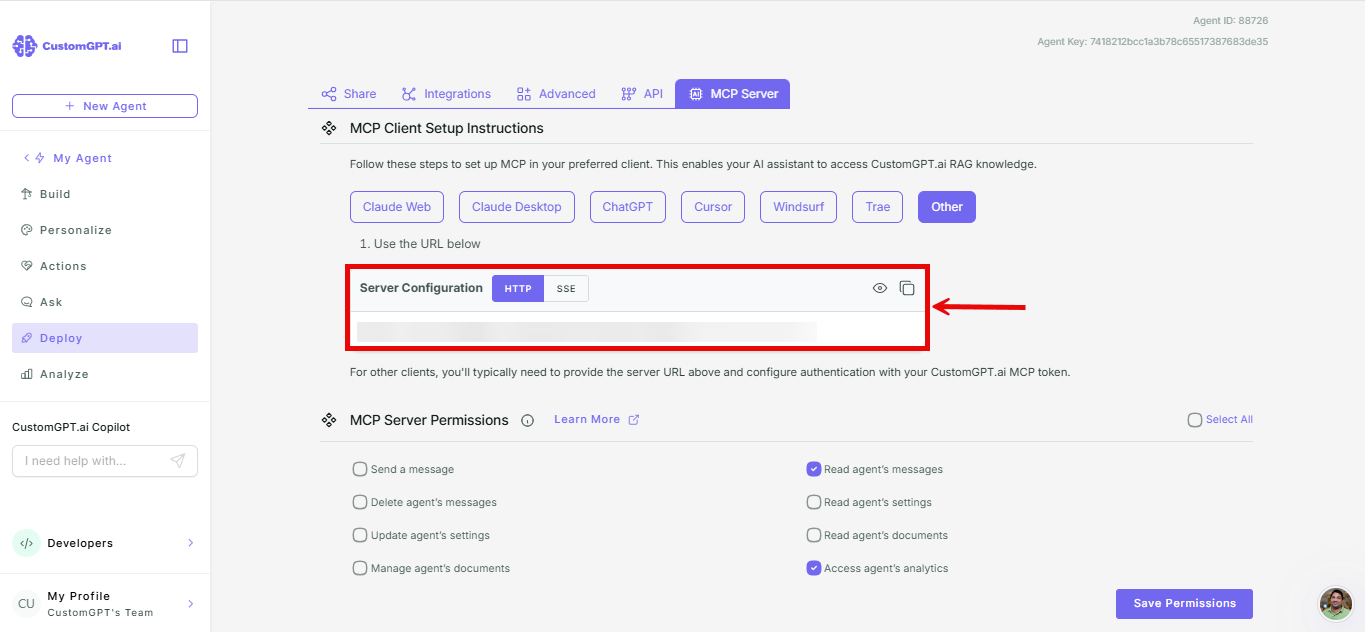Click the Developers code icon
Screen dimensions: 1365x632
point(26,543)
